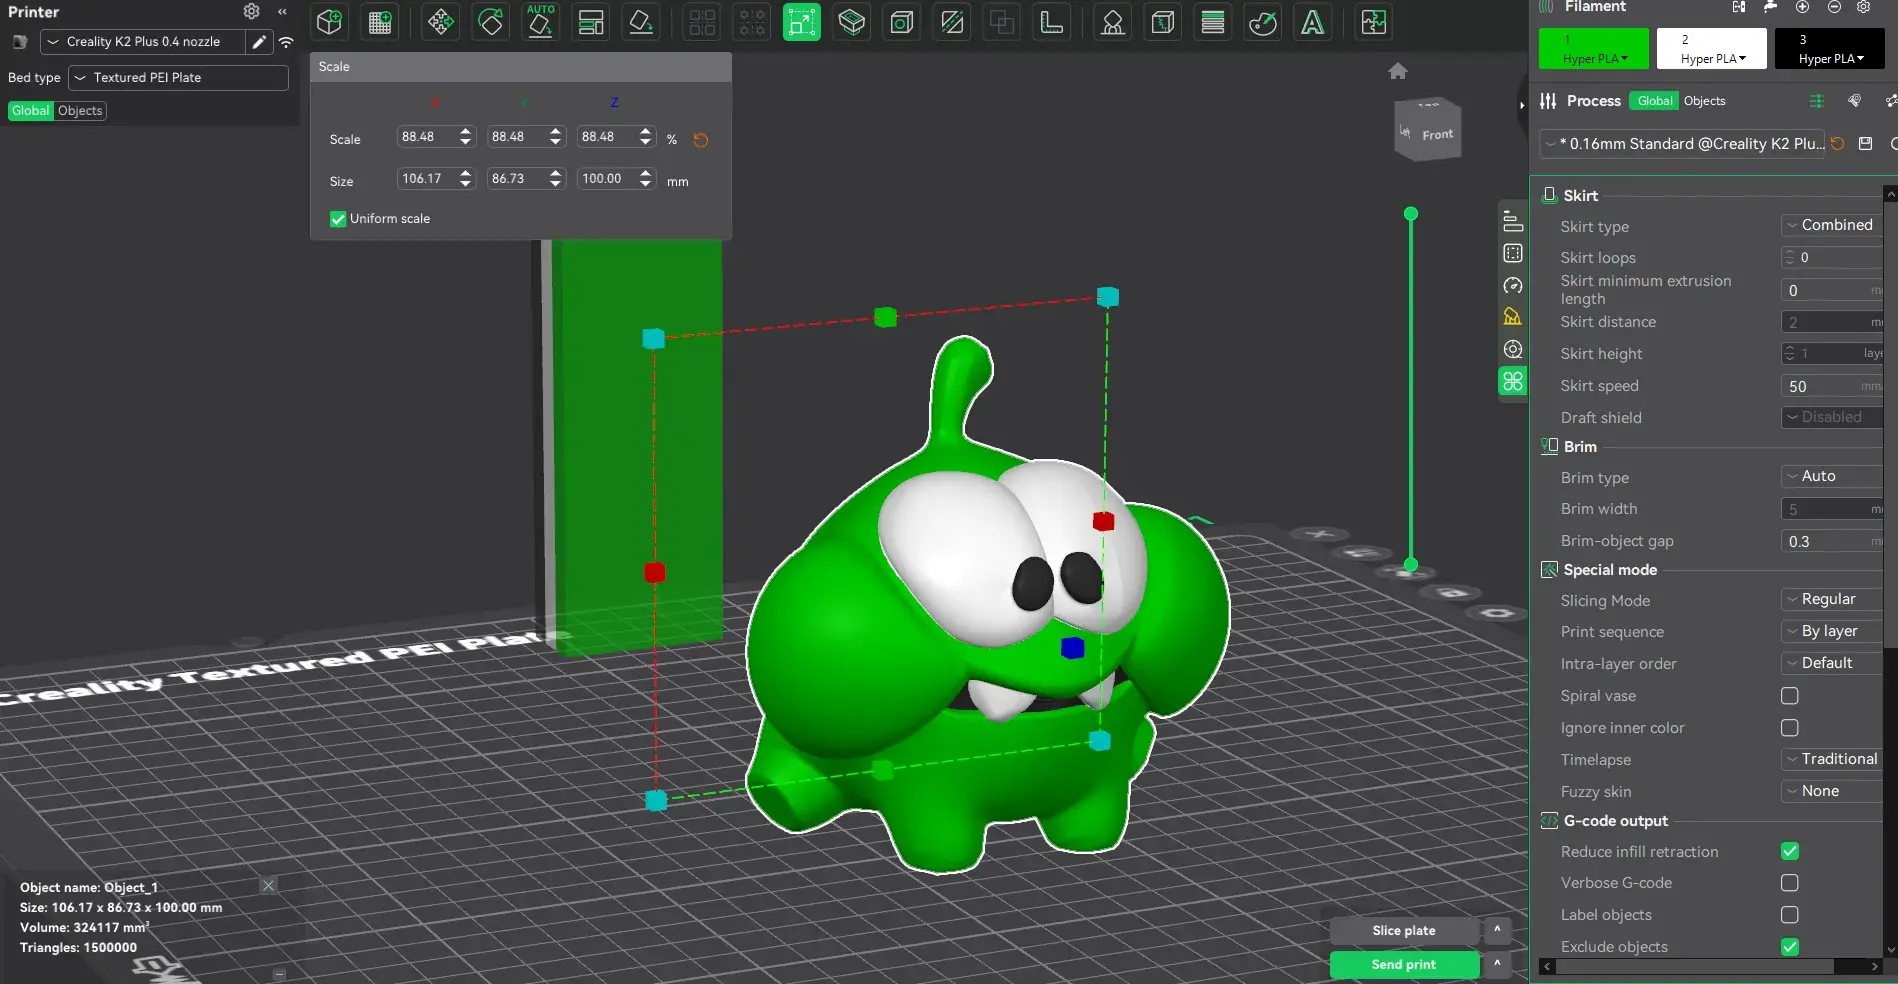
Task: Click the Send print button
Action: [1404, 965]
